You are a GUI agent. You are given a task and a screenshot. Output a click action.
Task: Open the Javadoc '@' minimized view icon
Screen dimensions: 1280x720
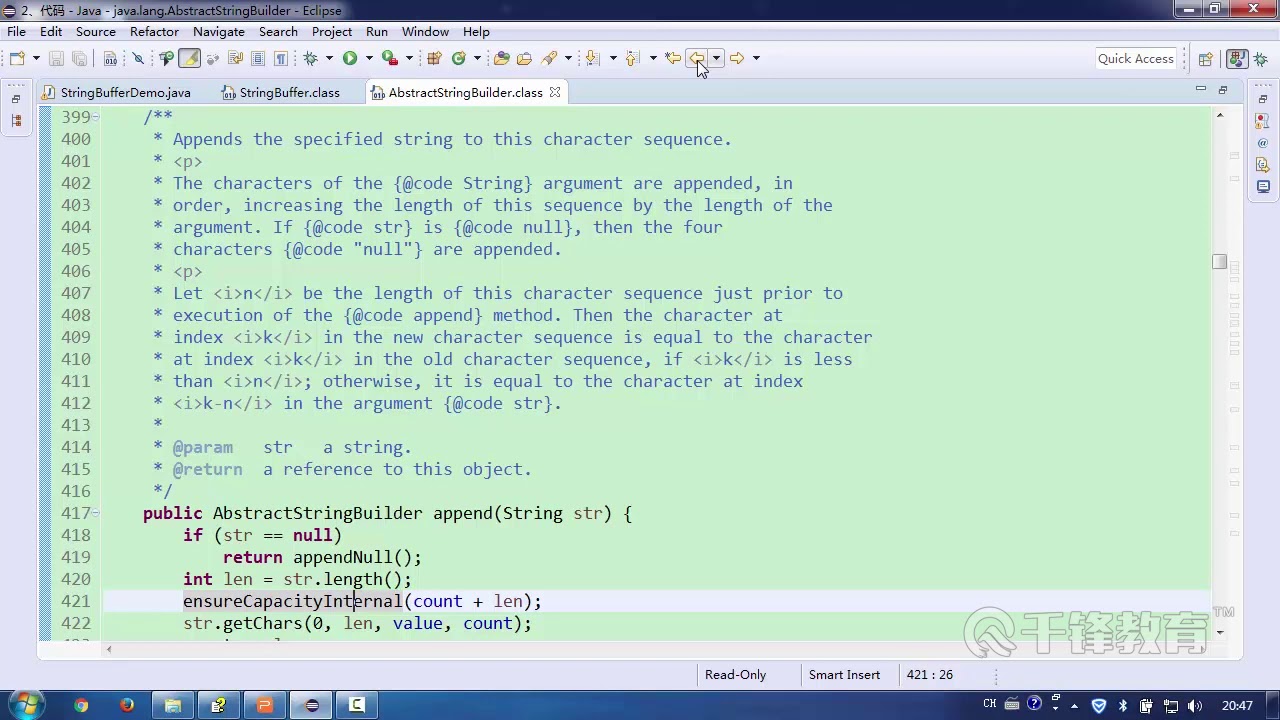[x=1263, y=143]
